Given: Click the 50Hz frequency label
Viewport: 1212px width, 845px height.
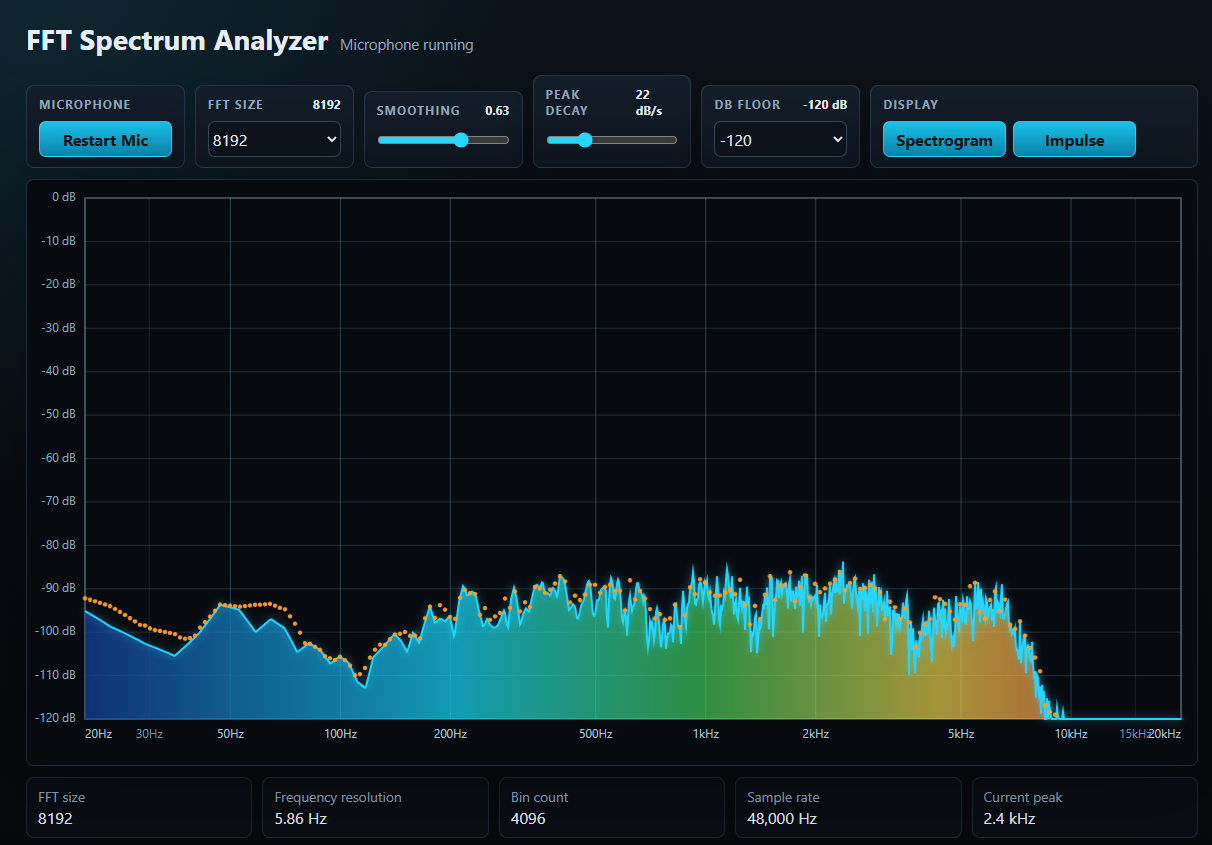Looking at the screenshot, I should pyautogui.click(x=230, y=734).
